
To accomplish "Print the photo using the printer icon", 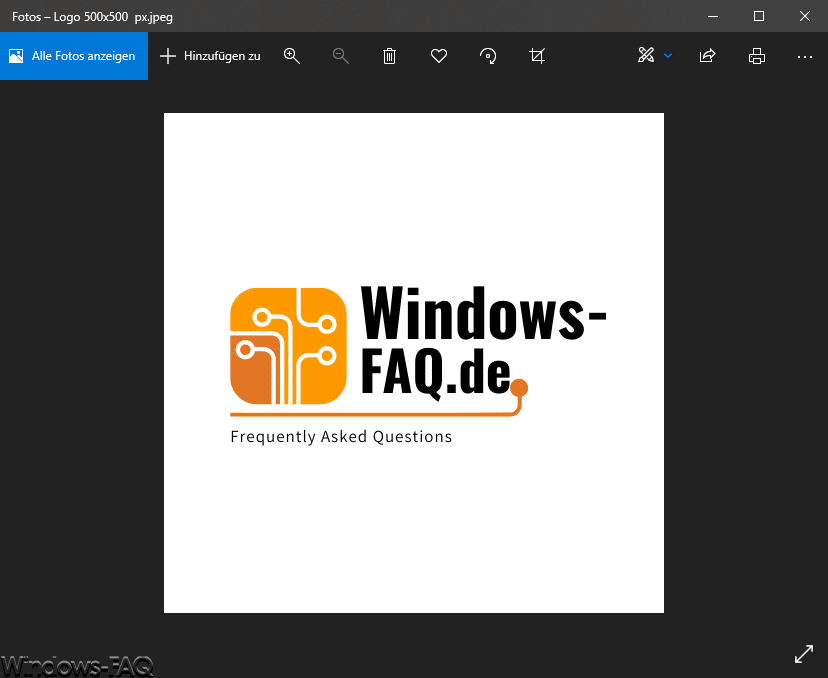I will pyautogui.click(x=757, y=55).
